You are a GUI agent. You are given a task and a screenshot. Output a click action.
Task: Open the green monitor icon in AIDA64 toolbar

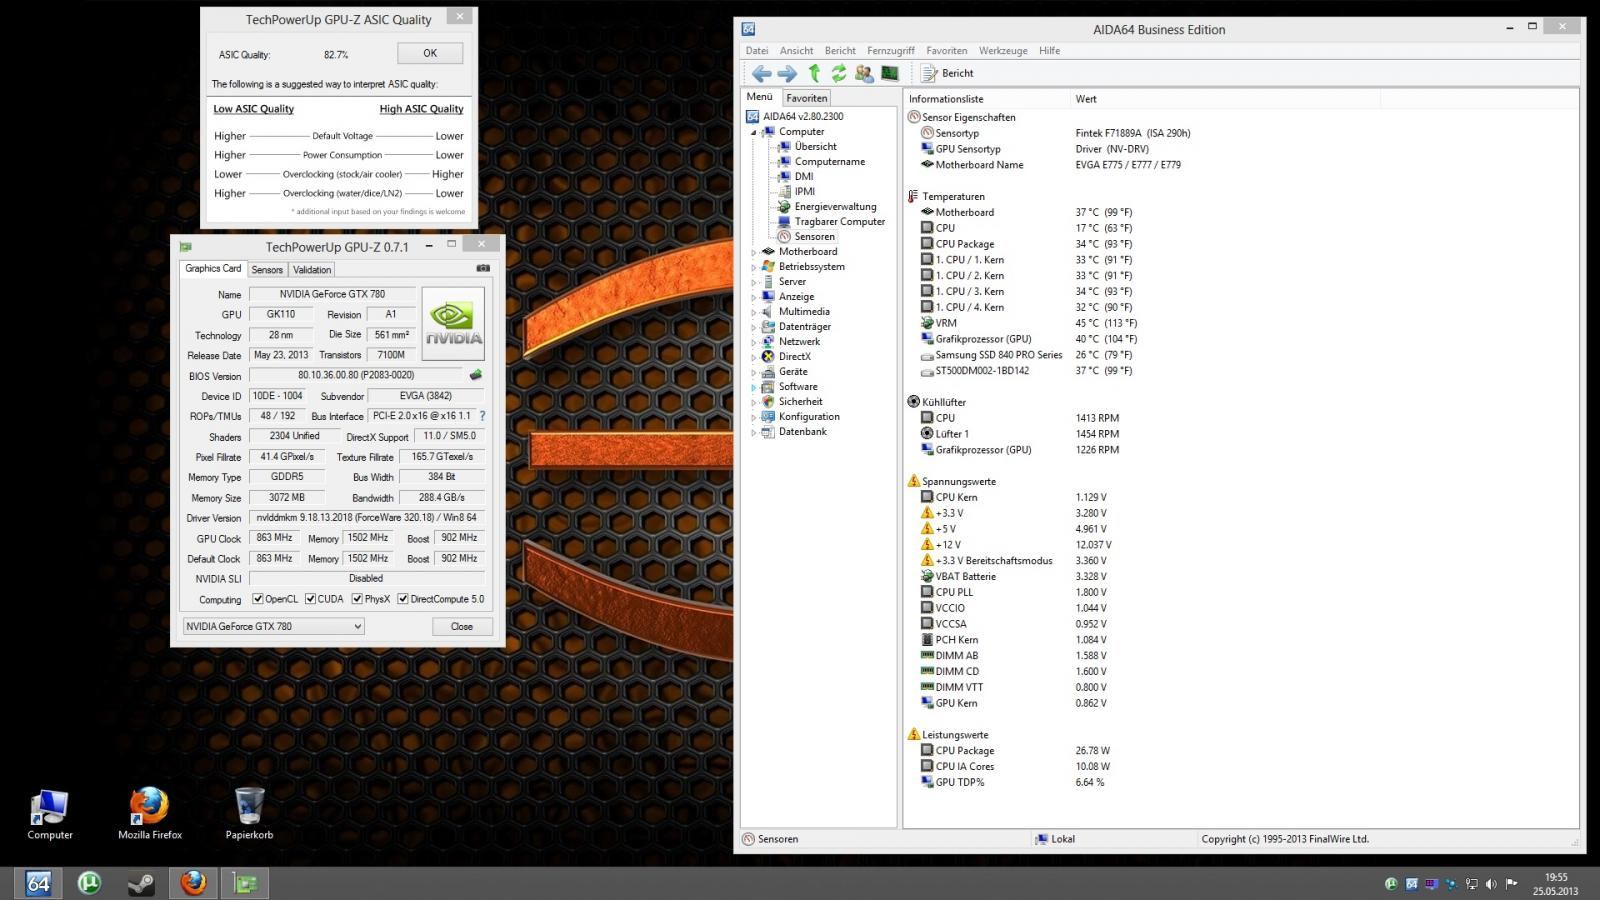point(889,73)
